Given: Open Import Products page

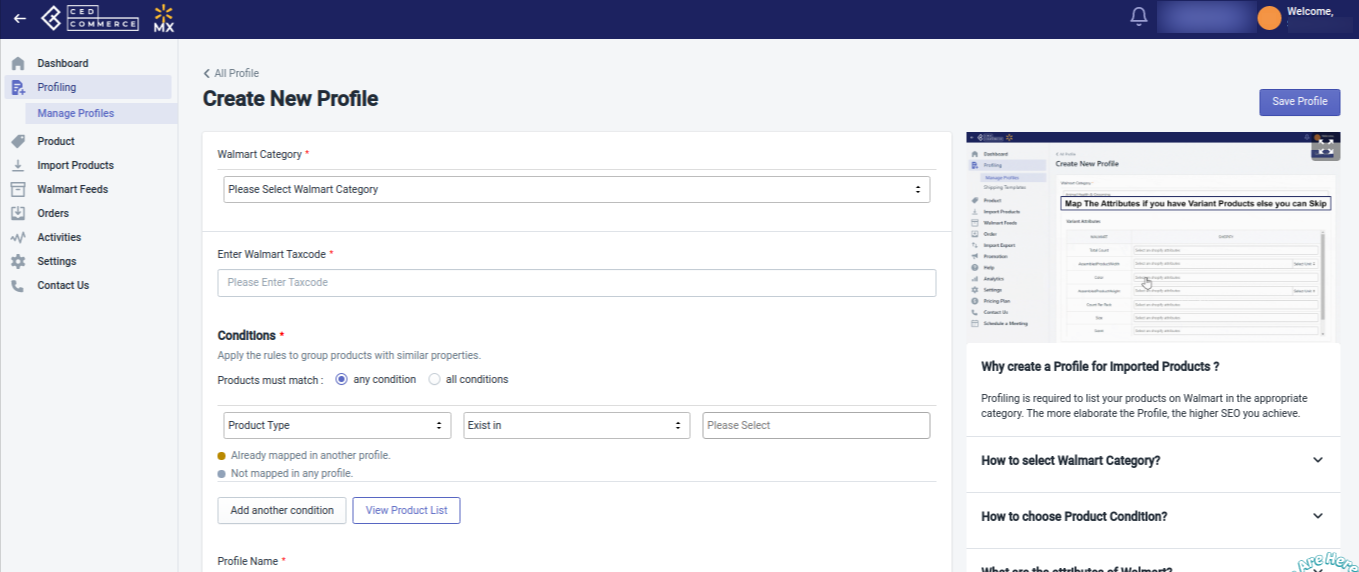Looking at the screenshot, I should click(x=76, y=165).
